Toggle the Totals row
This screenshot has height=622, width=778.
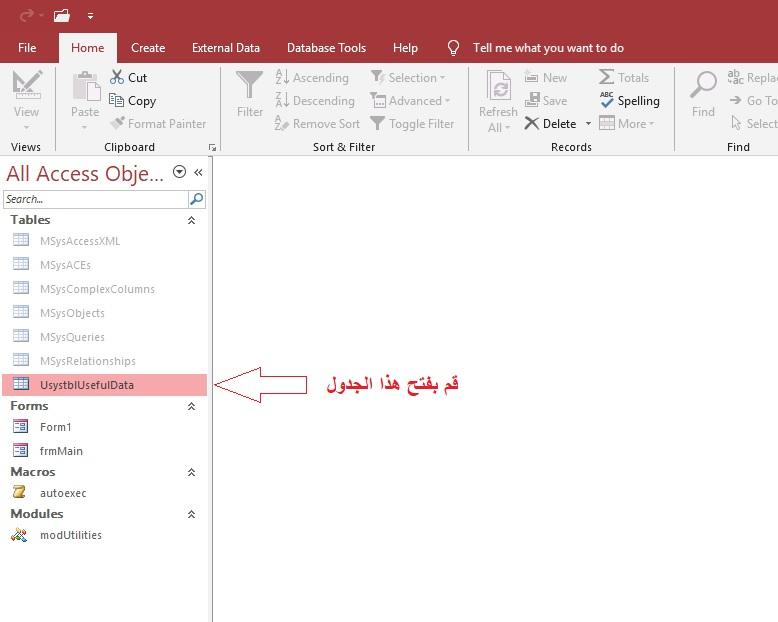point(624,78)
